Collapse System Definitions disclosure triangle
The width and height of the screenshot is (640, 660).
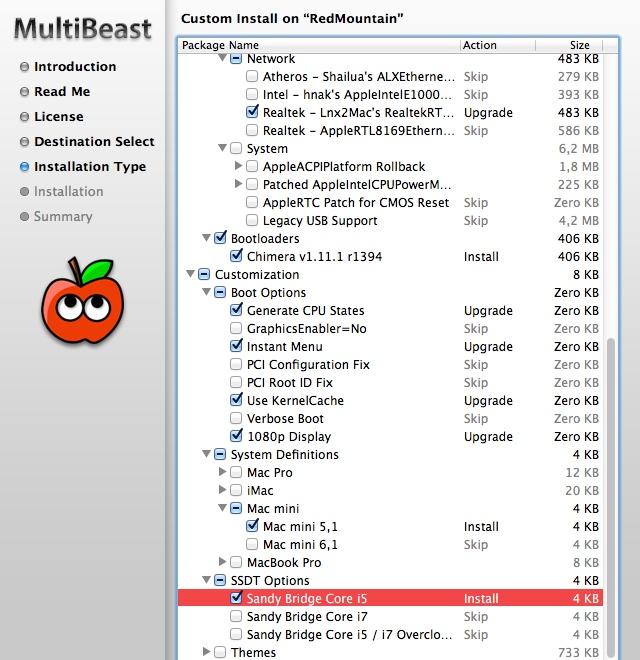[206, 454]
